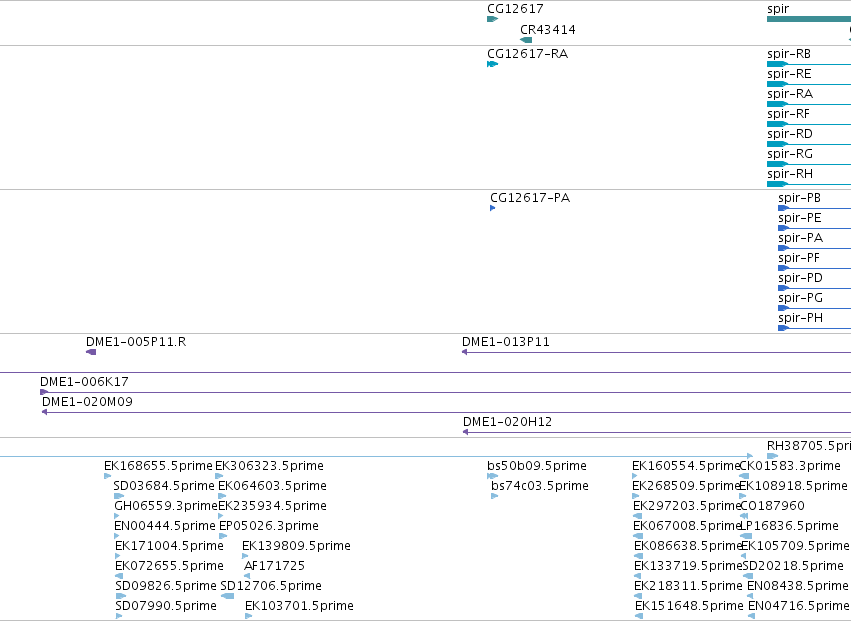Click the EK168655.5prime EST label
This screenshot has height=621, width=851.
pyautogui.click(x=158, y=466)
